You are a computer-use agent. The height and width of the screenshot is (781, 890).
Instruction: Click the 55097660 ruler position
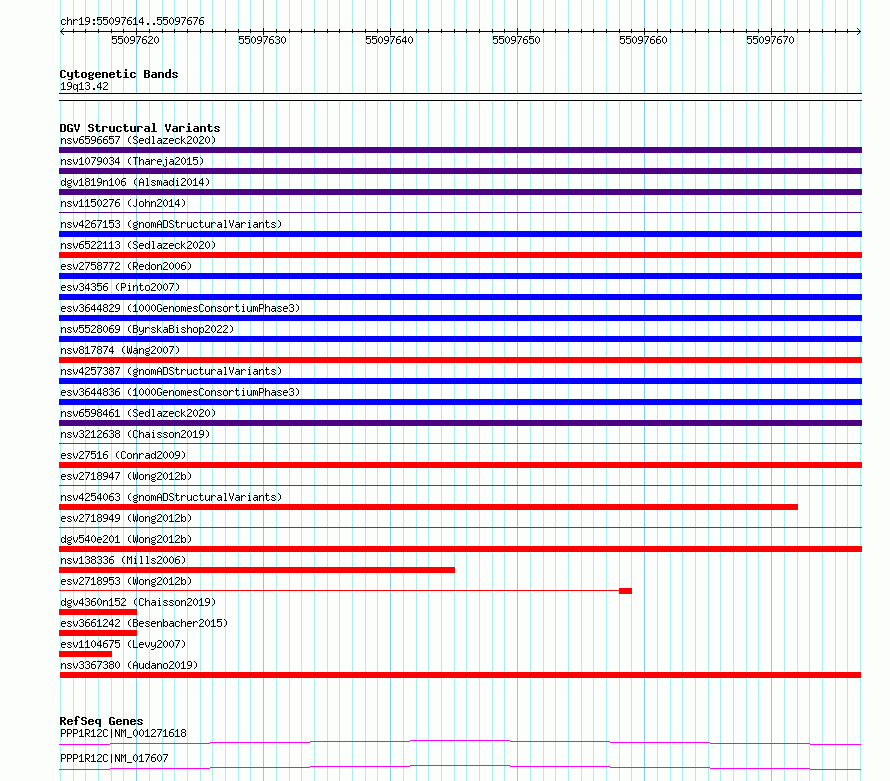(x=643, y=40)
